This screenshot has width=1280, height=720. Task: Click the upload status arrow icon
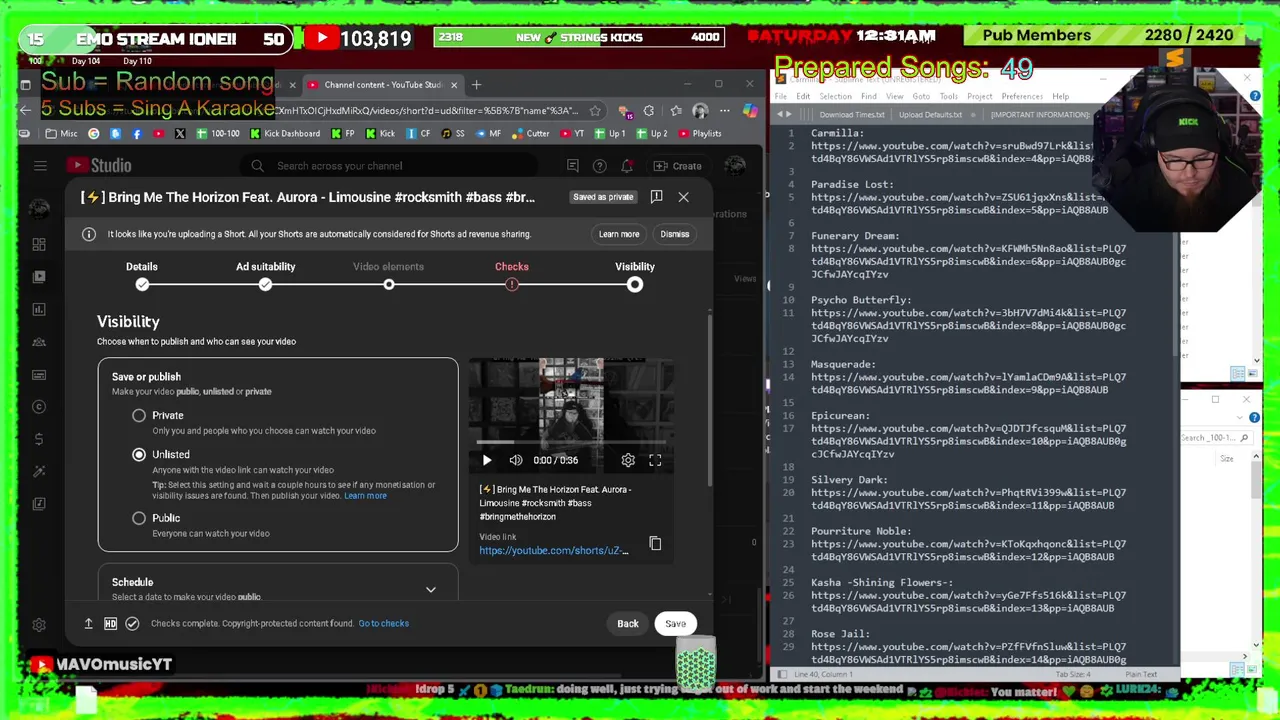(88, 623)
